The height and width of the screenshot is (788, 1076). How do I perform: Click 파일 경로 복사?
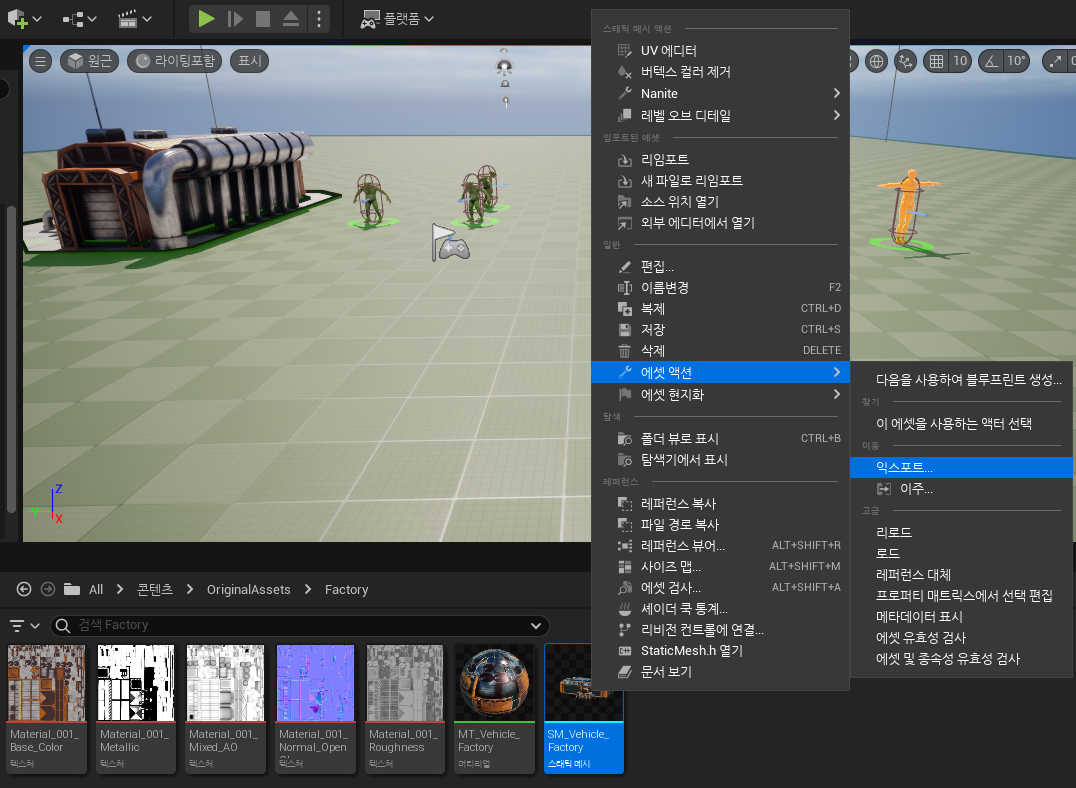[721, 524]
